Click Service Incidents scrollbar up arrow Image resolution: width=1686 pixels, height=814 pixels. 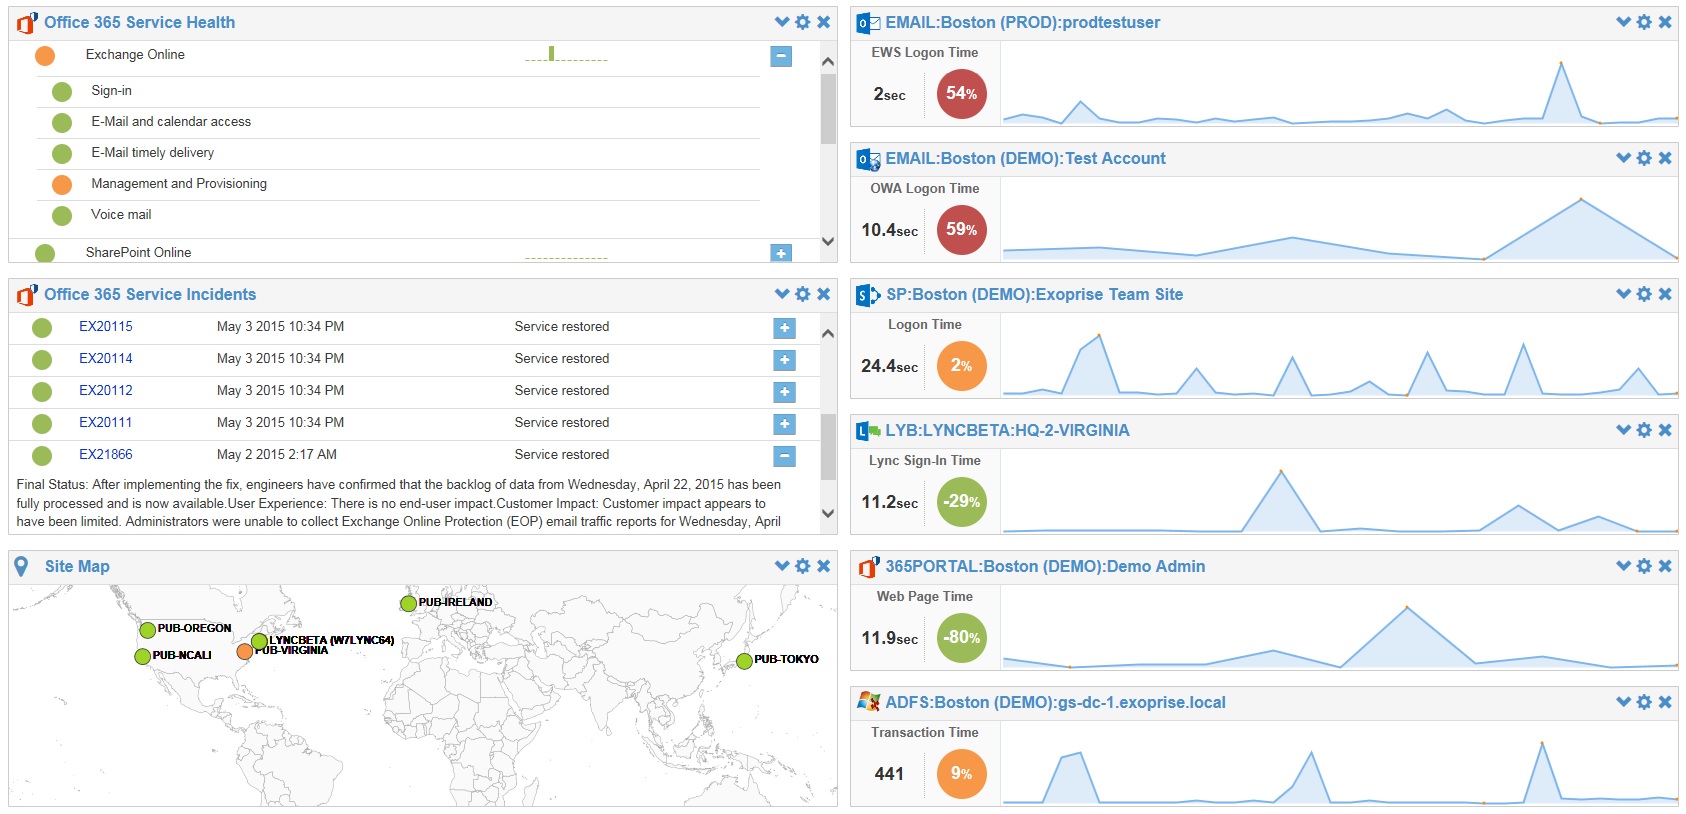tap(827, 333)
